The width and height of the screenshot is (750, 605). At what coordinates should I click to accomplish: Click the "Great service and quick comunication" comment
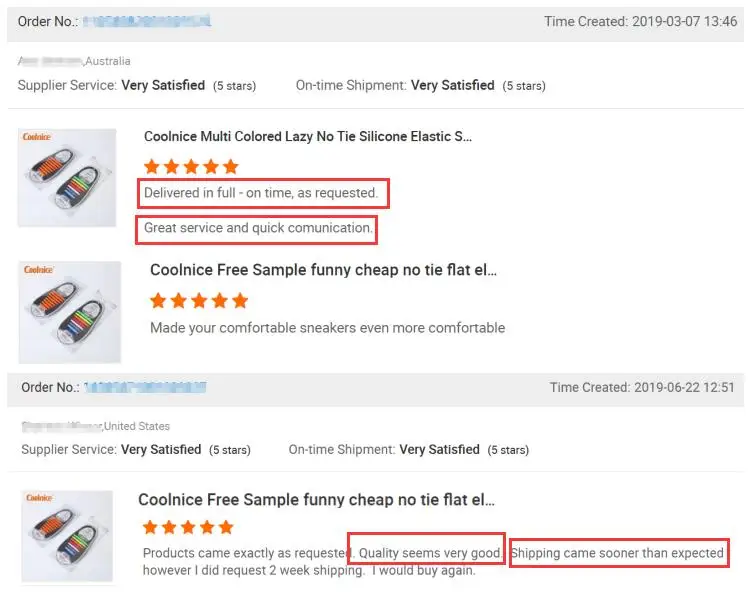(258, 228)
